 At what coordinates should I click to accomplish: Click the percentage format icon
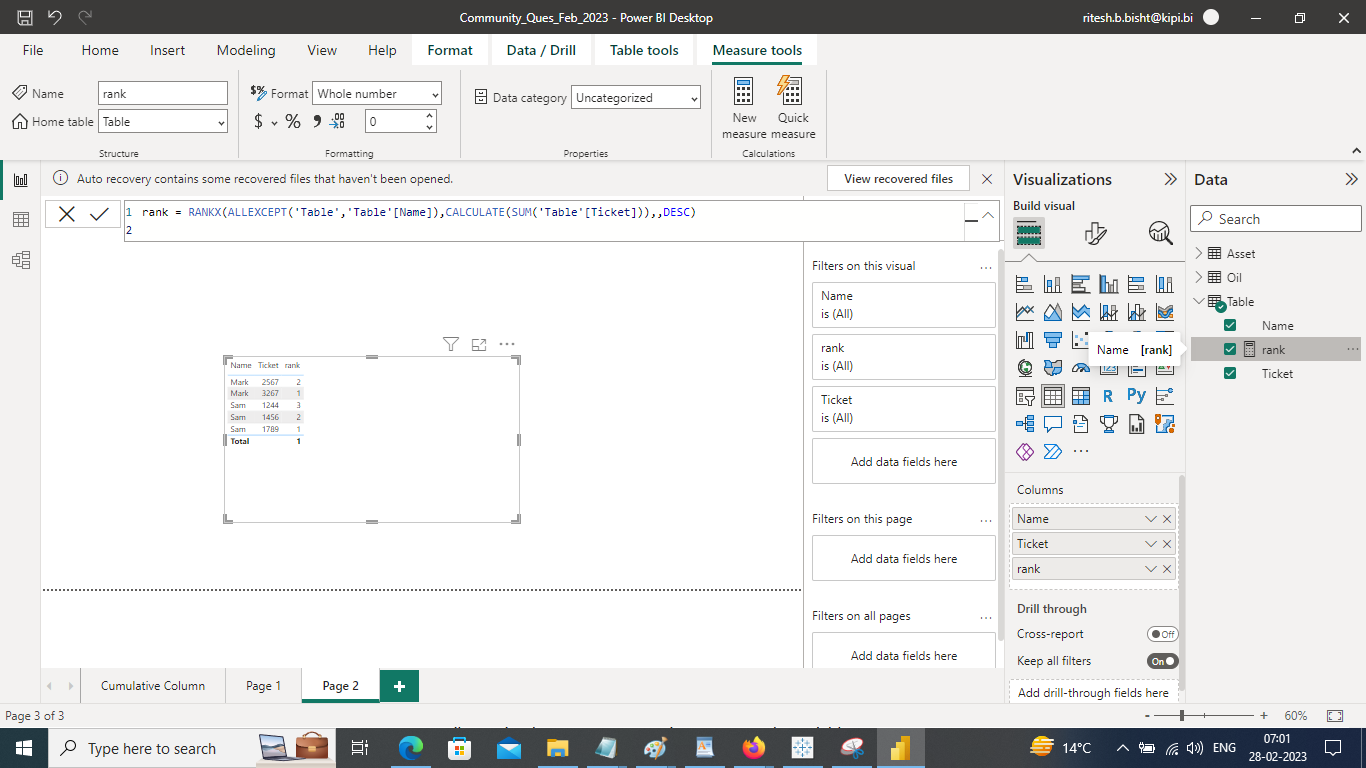(293, 122)
